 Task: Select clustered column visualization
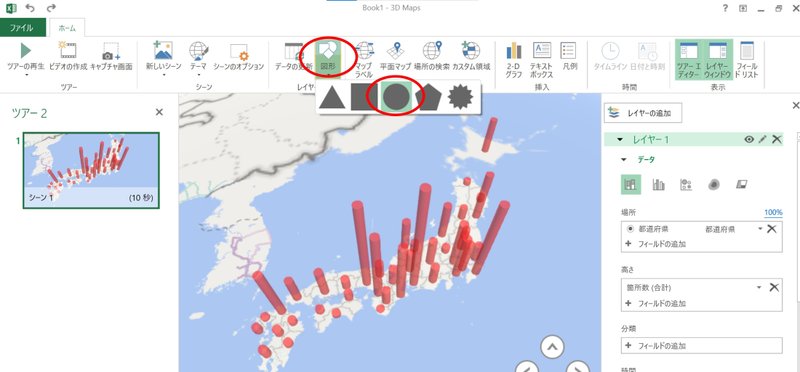pos(659,184)
